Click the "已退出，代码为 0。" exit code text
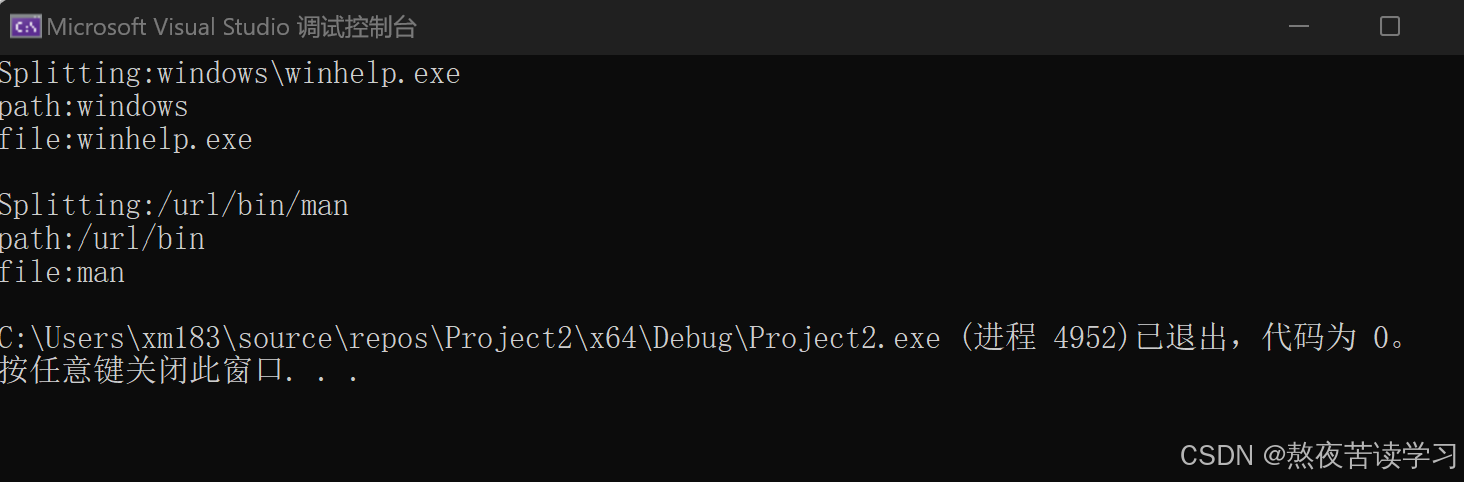The image size is (1464, 482). click(1270, 339)
